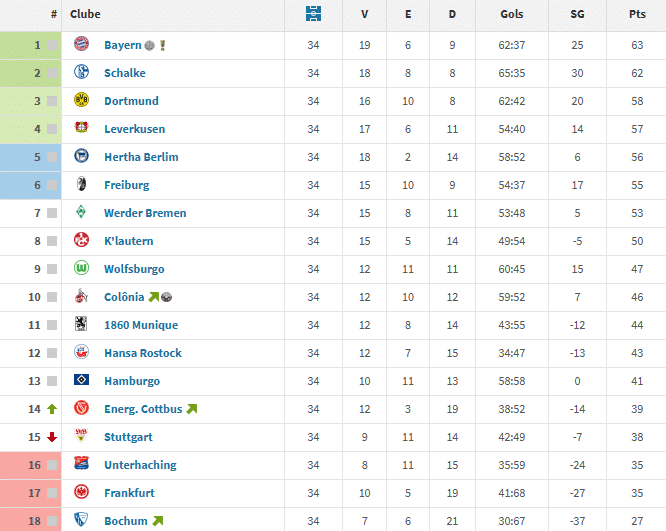Click the gray square beside position 1

click(52, 45)
